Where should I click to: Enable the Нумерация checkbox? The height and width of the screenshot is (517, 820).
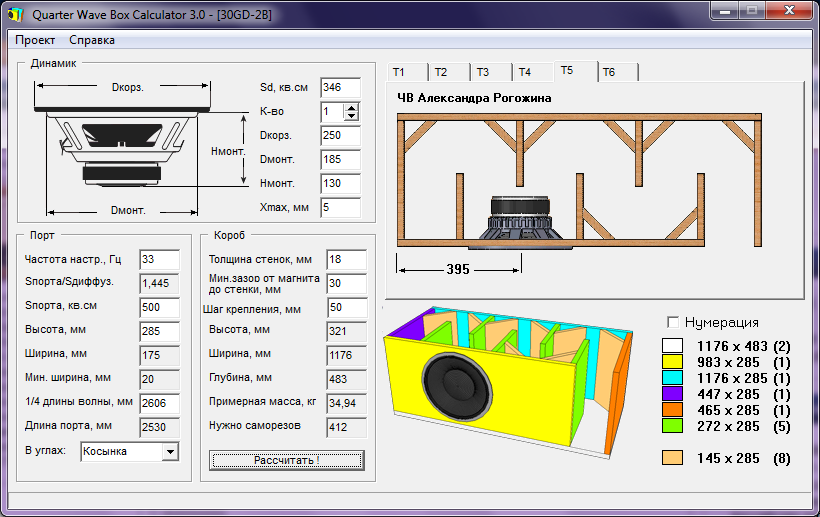[x=673, y=322]
